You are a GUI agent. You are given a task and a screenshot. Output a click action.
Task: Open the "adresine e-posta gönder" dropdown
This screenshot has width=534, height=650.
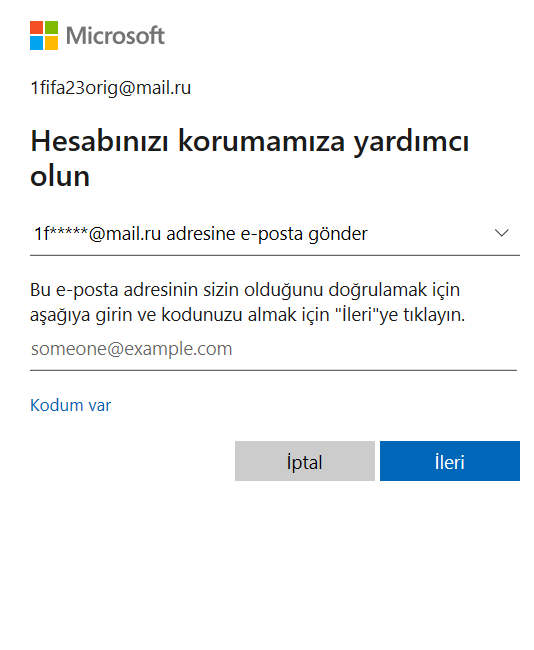pos(275,234)
